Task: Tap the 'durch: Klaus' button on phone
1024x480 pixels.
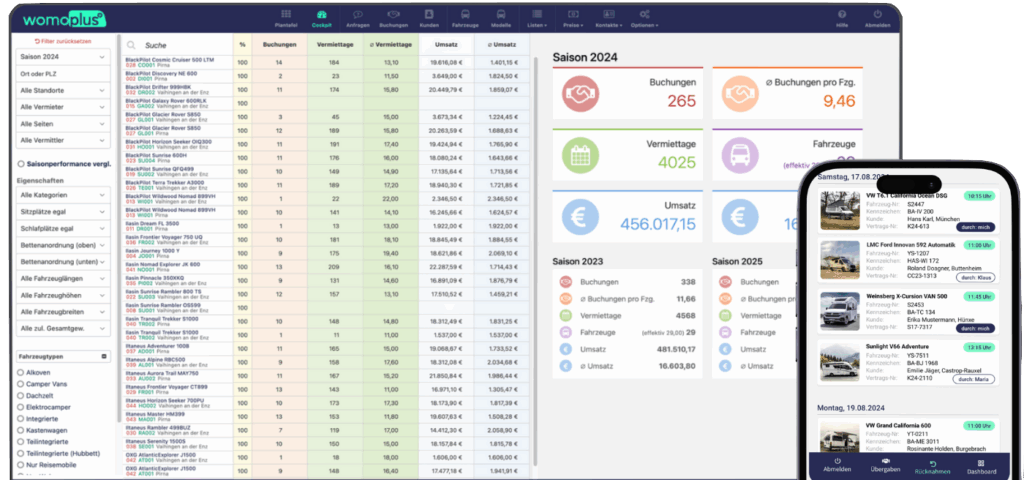Action: (x=975, y=278)
